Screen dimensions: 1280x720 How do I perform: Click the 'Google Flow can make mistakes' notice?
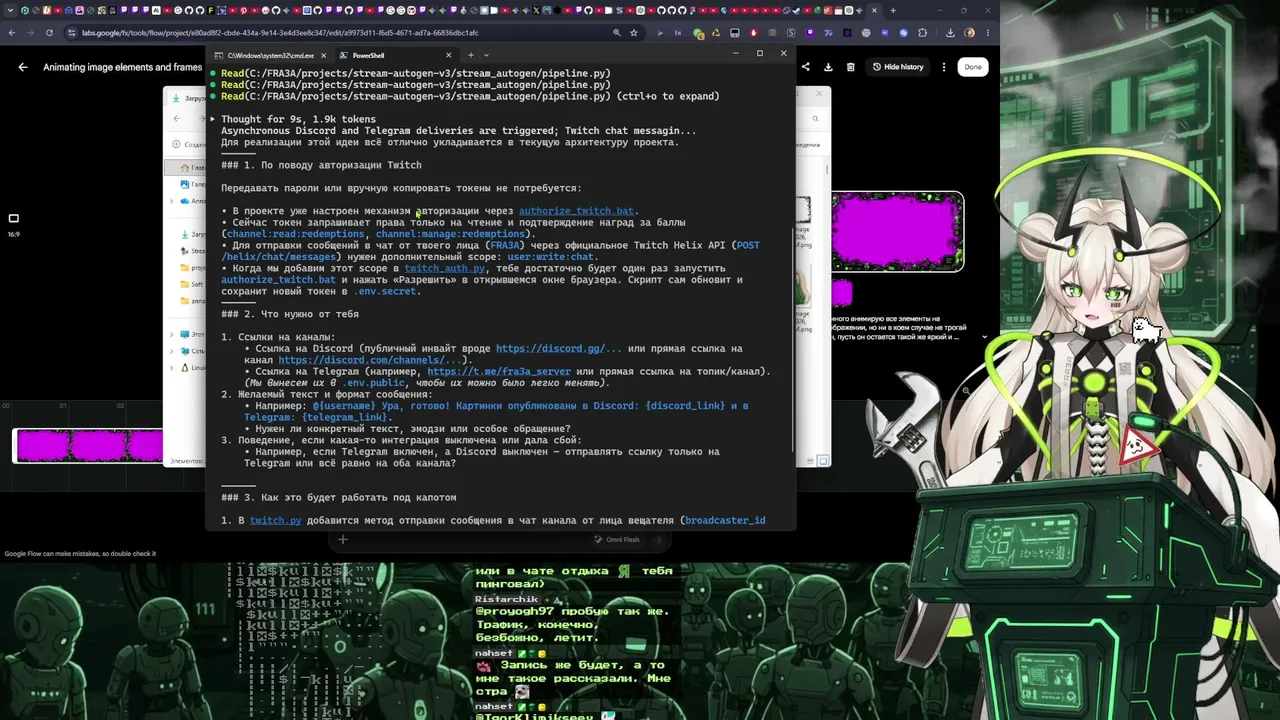click(80, 554)
